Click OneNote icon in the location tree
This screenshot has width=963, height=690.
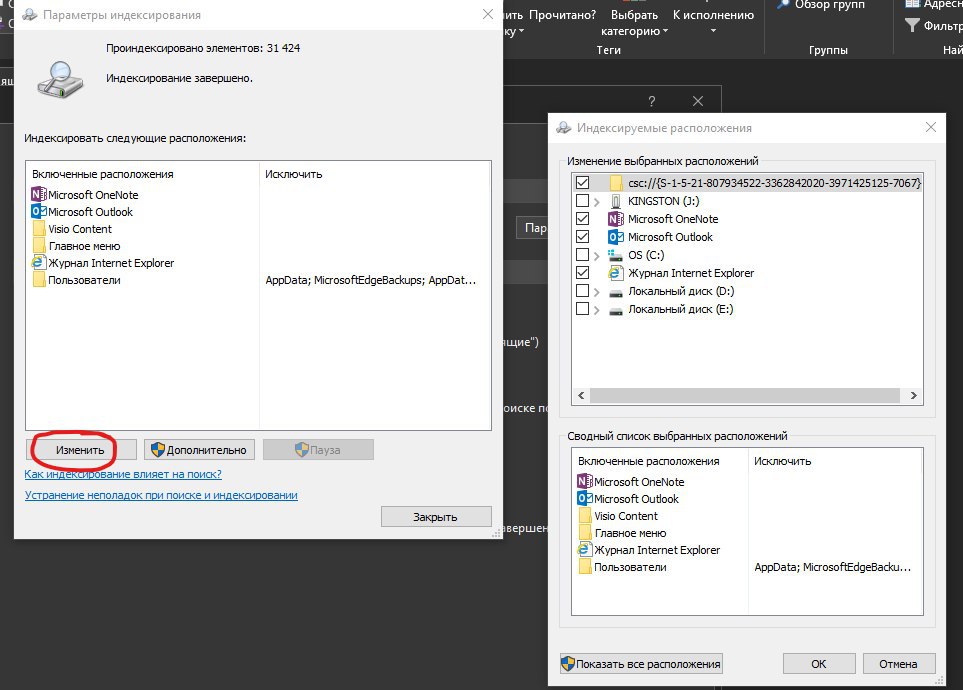point(615,219)
